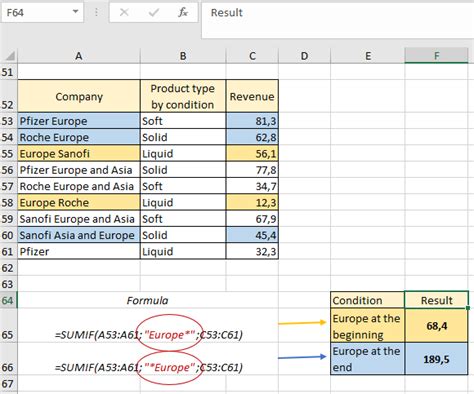Select row 61 header
This screenshot has height=394, width=474.
click(x=8, y=252)
